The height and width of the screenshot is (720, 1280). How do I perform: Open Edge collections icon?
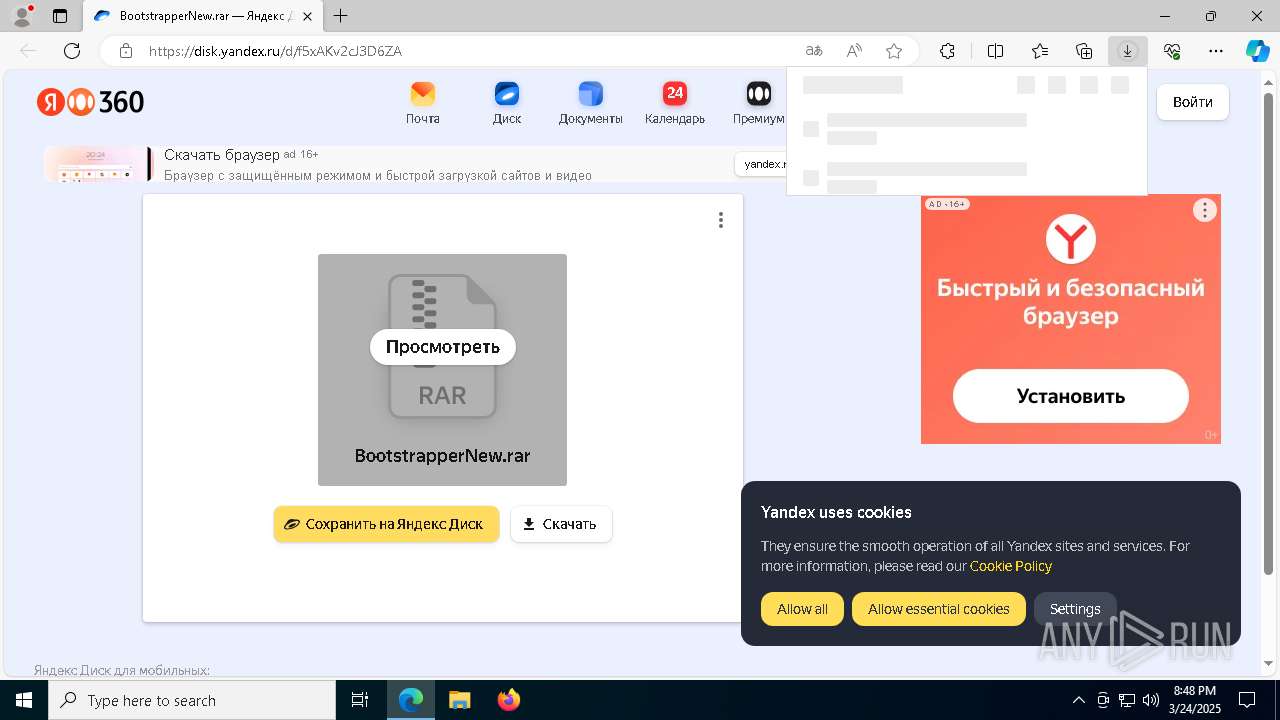coord(1084,51)
